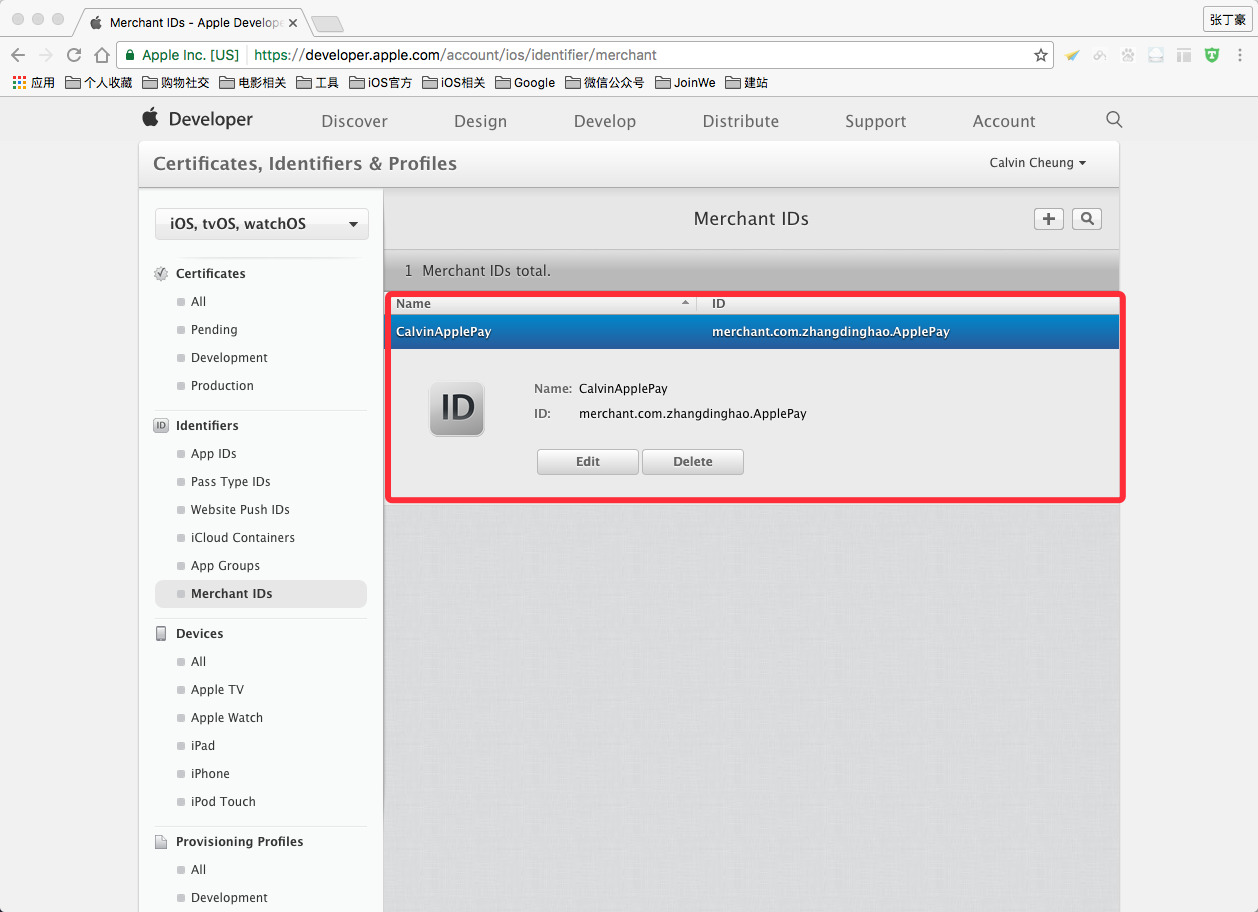Open the iOS官方 bookmarks folder
Image resolution: width=1258 pixels, height=912 pixels.
(381, 82)
